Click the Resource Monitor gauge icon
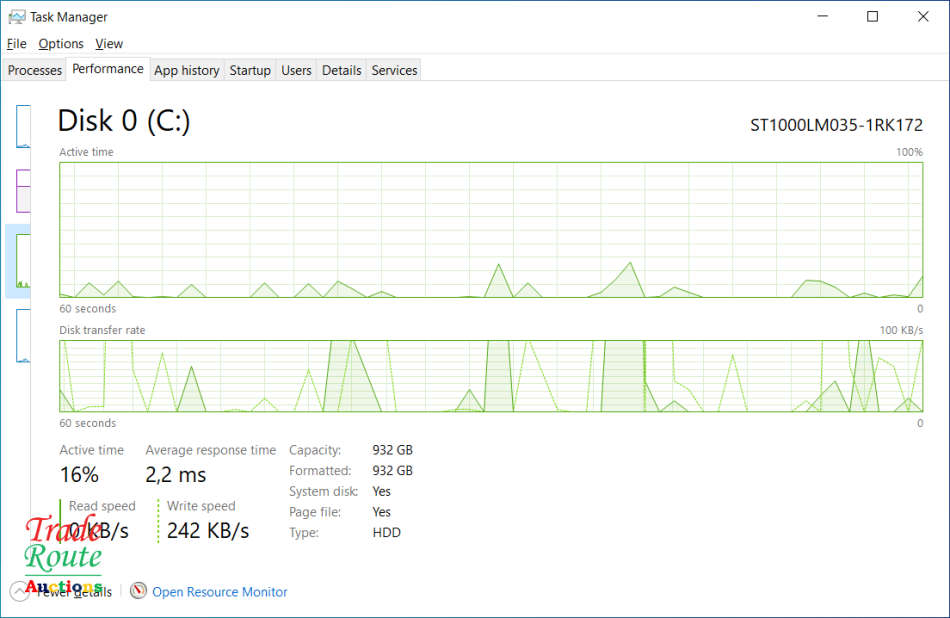950x618 pixels. pyautogui.click(x=138, y=592)
